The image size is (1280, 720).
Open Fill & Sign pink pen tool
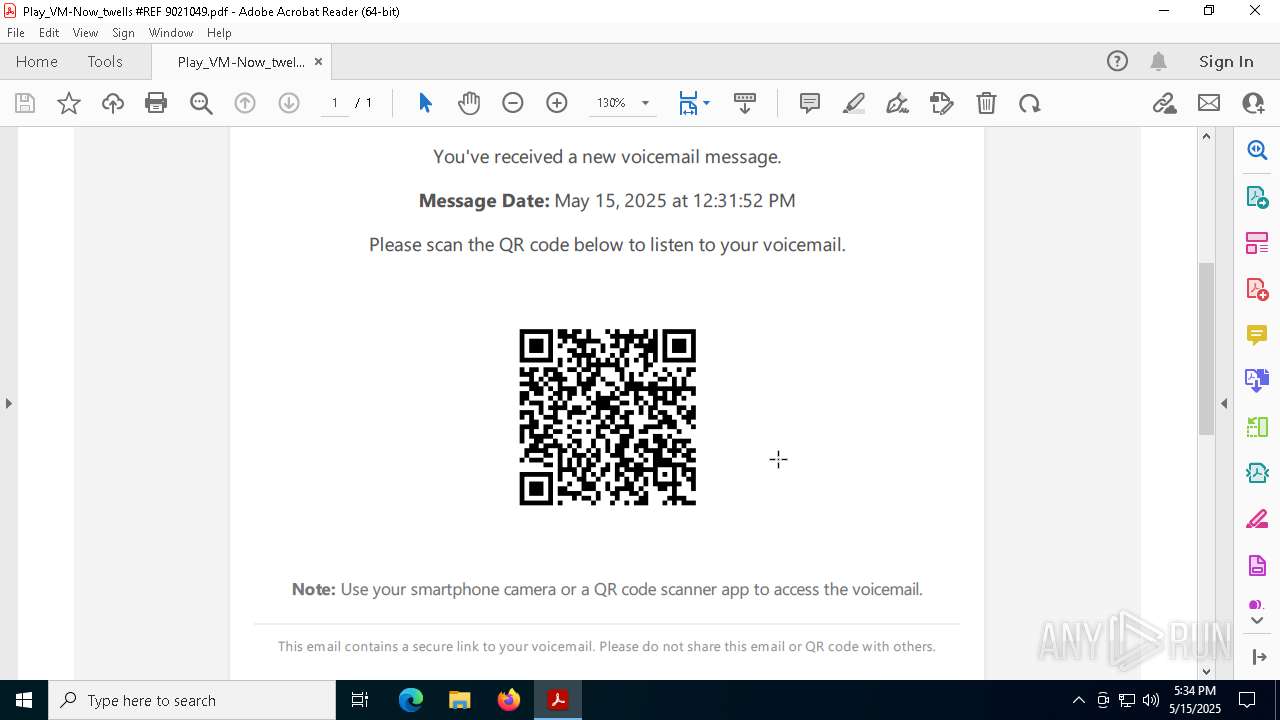coord(1257,519)
